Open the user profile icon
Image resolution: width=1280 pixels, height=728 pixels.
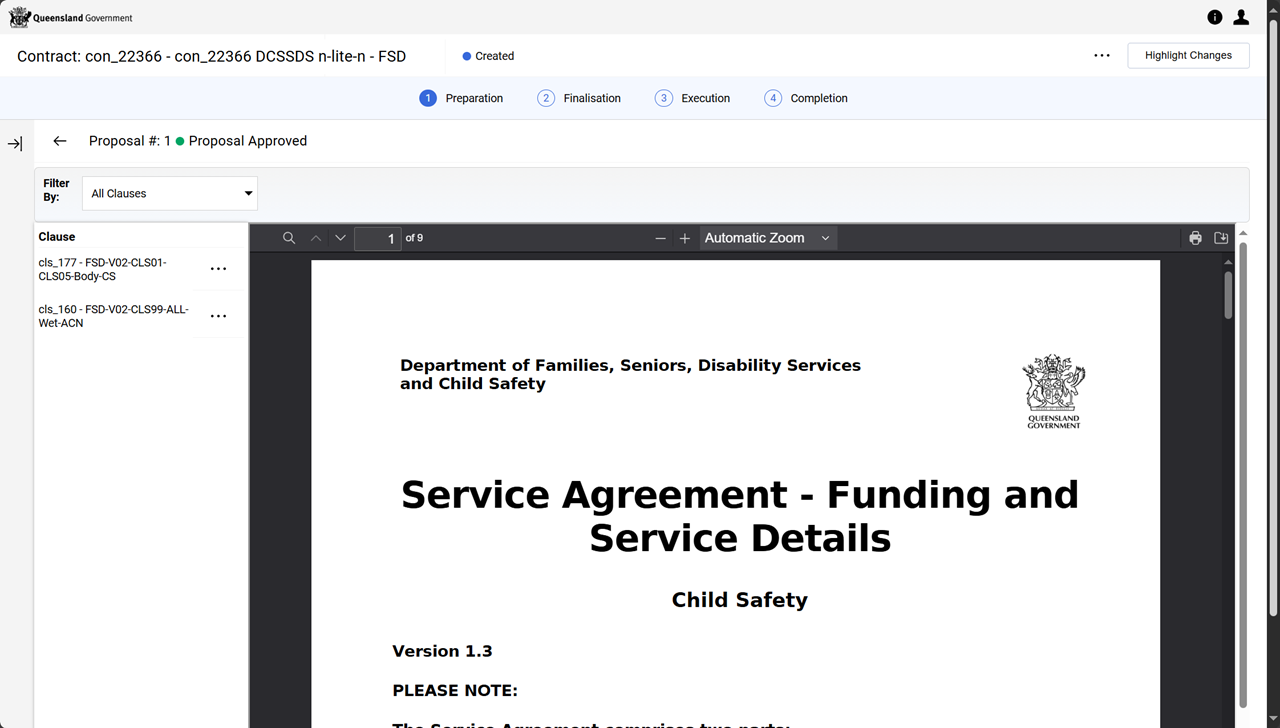coord(1241,17)
